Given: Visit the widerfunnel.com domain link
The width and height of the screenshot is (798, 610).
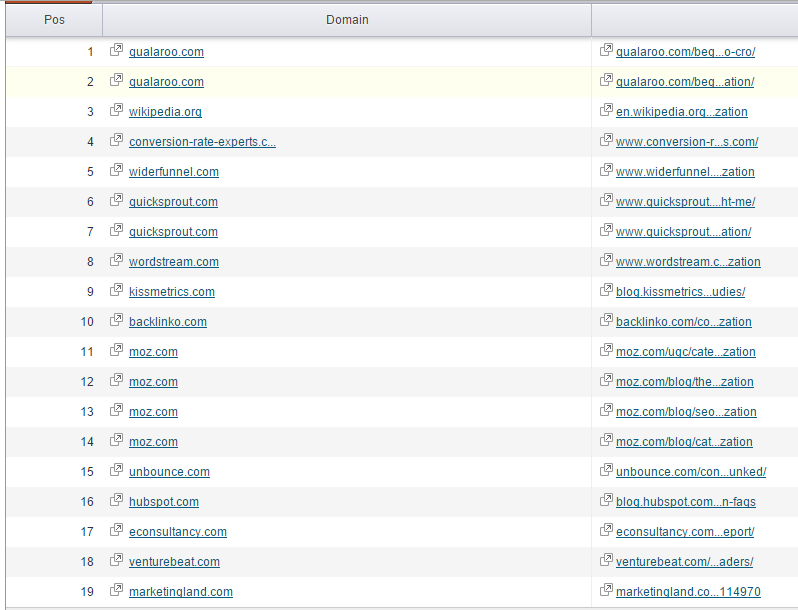Looking at the screenshot, I should (x=174, y=172).
